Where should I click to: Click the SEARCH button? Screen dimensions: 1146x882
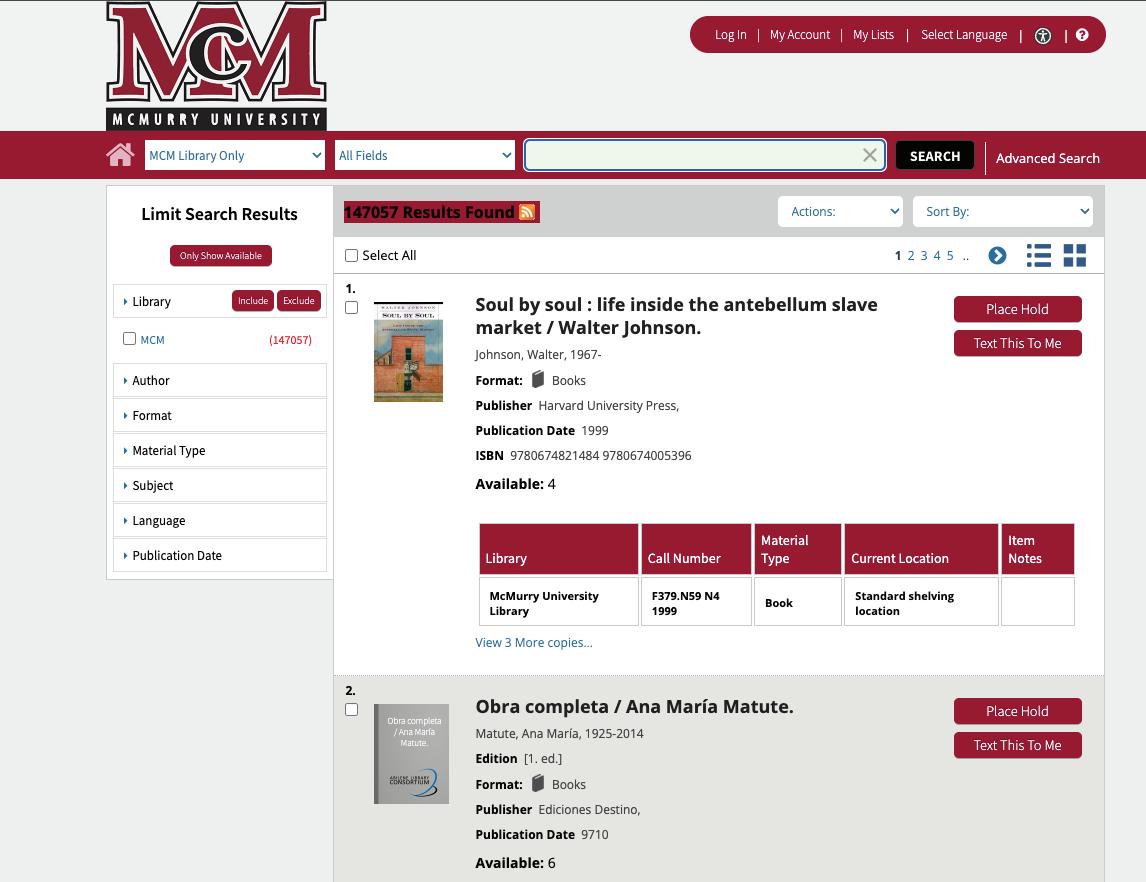[935, 156]
